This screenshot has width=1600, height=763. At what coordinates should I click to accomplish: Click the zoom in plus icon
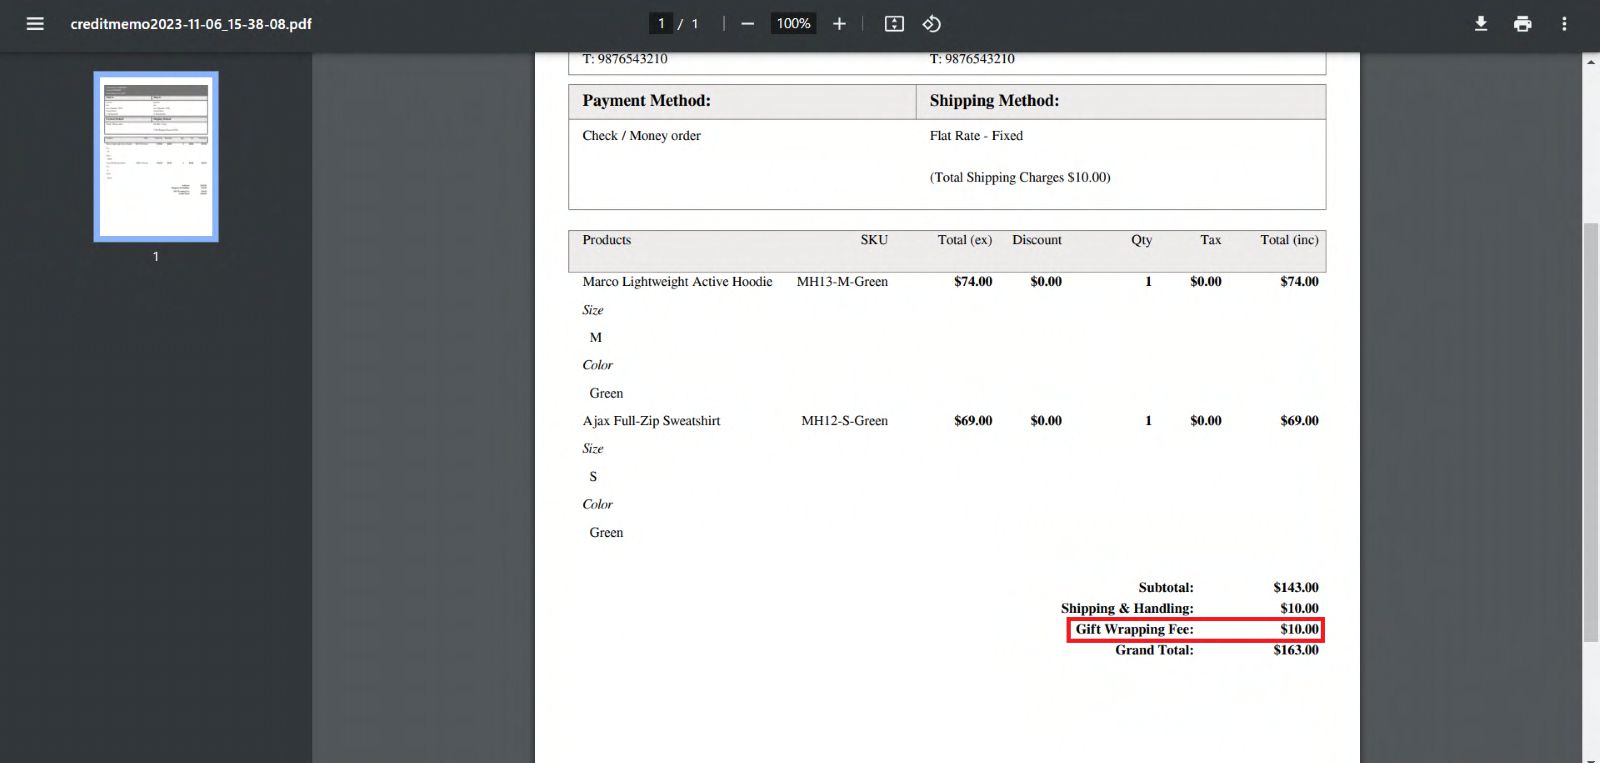tap(839, 24)
